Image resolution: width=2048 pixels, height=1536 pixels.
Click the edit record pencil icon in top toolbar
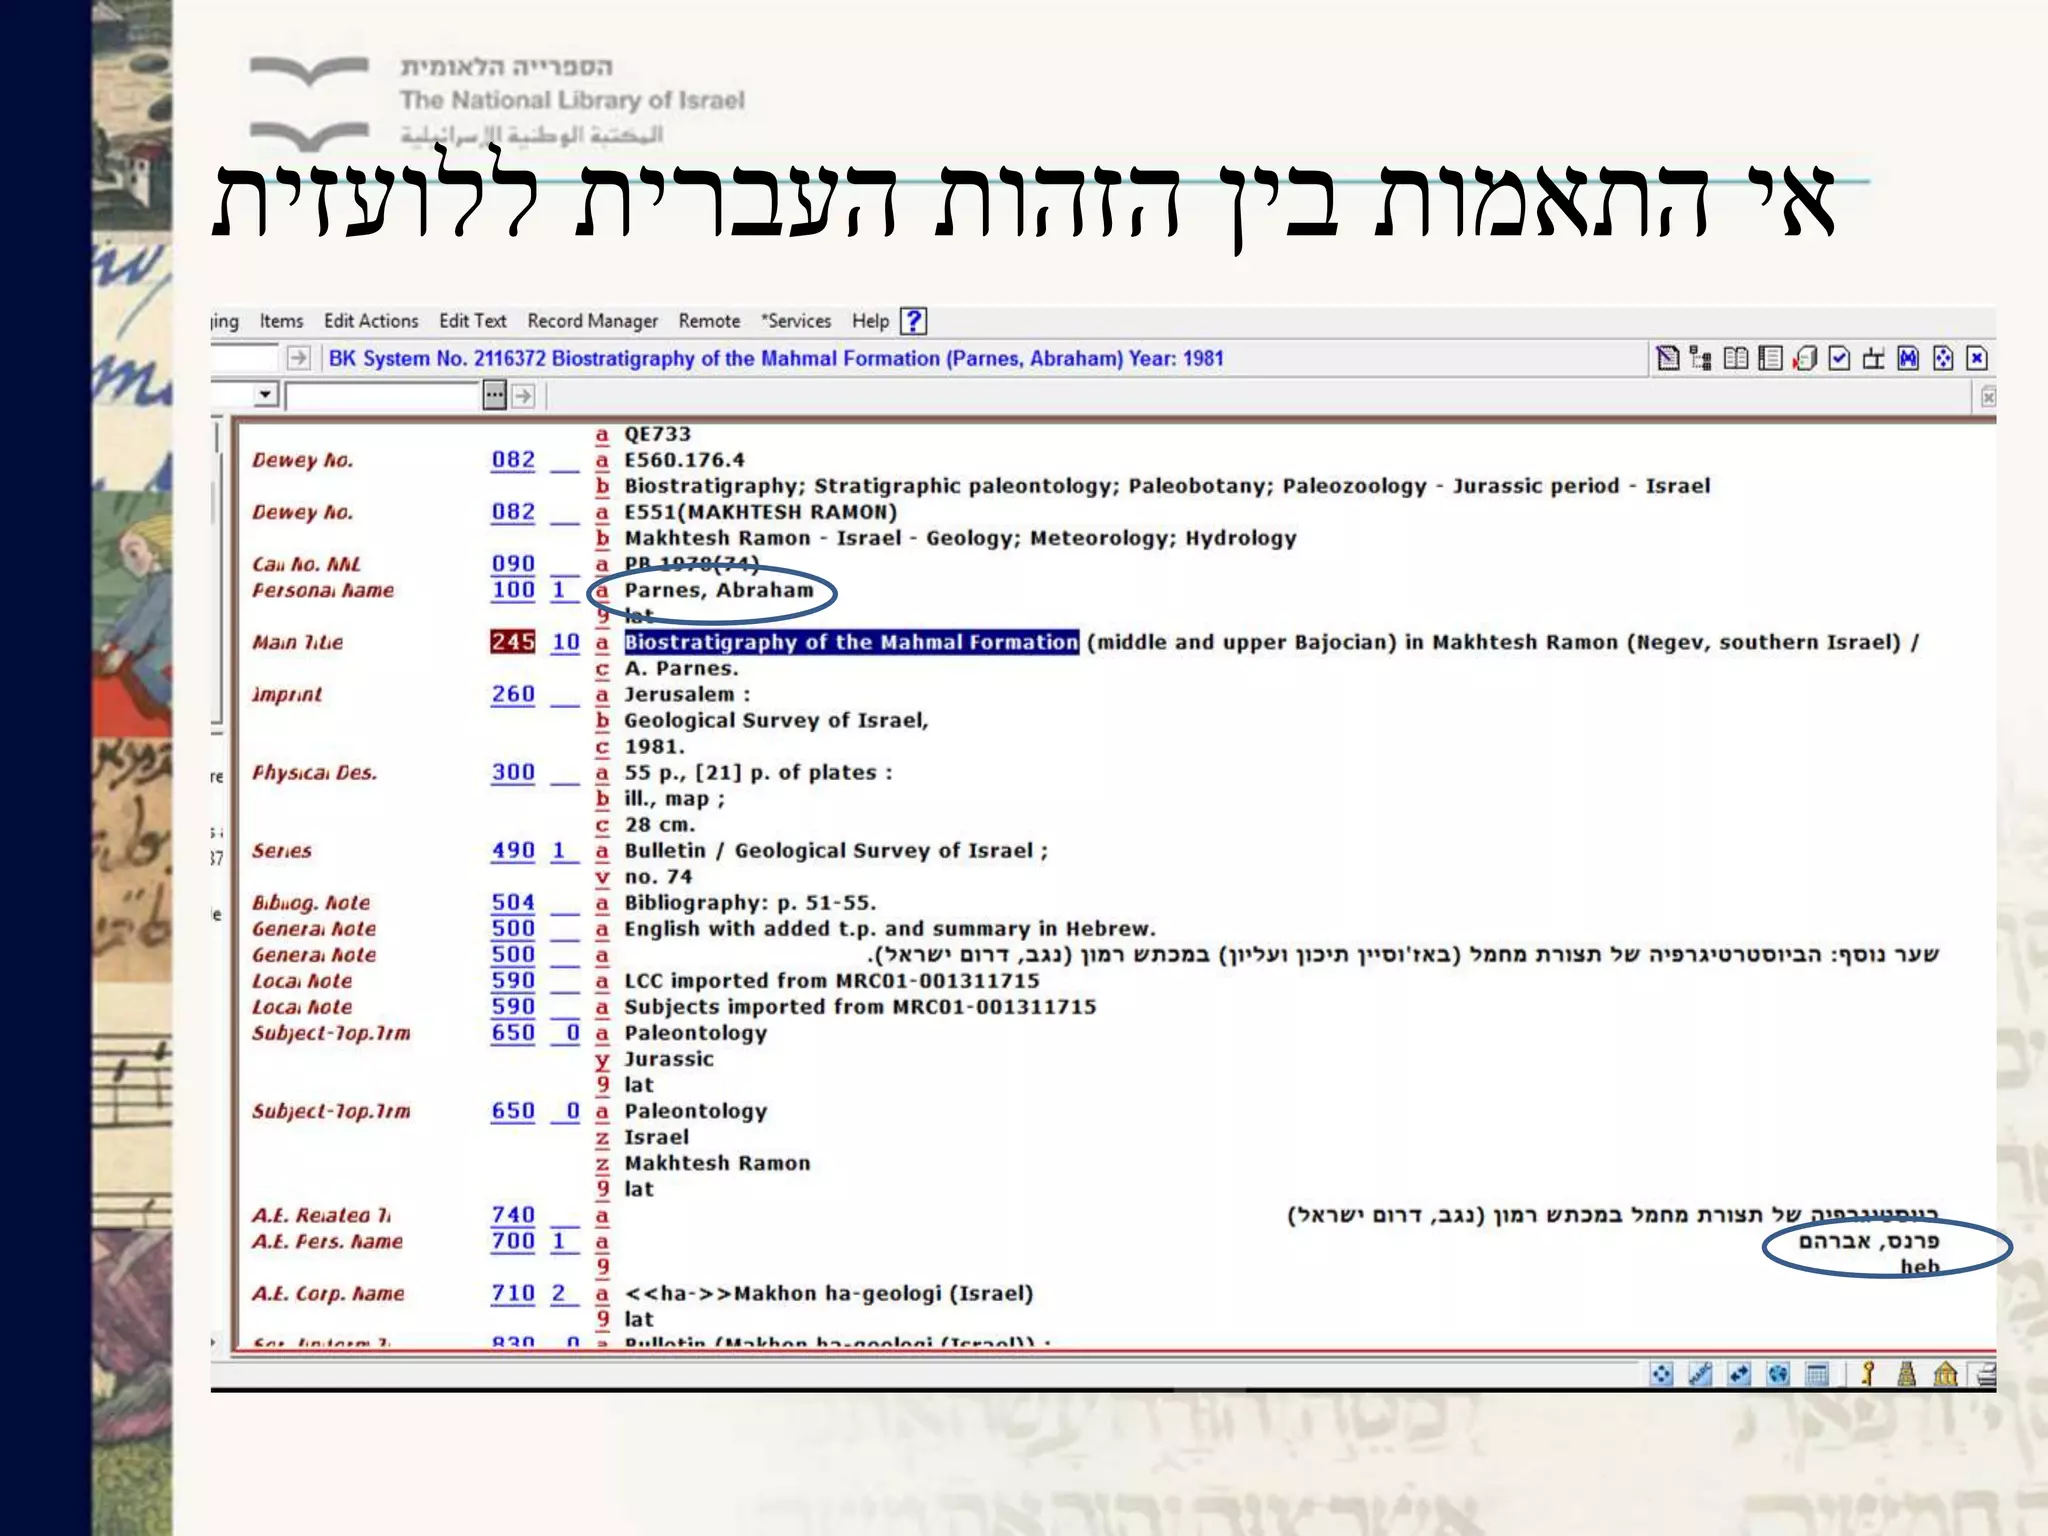click(x=1667, y=358)
